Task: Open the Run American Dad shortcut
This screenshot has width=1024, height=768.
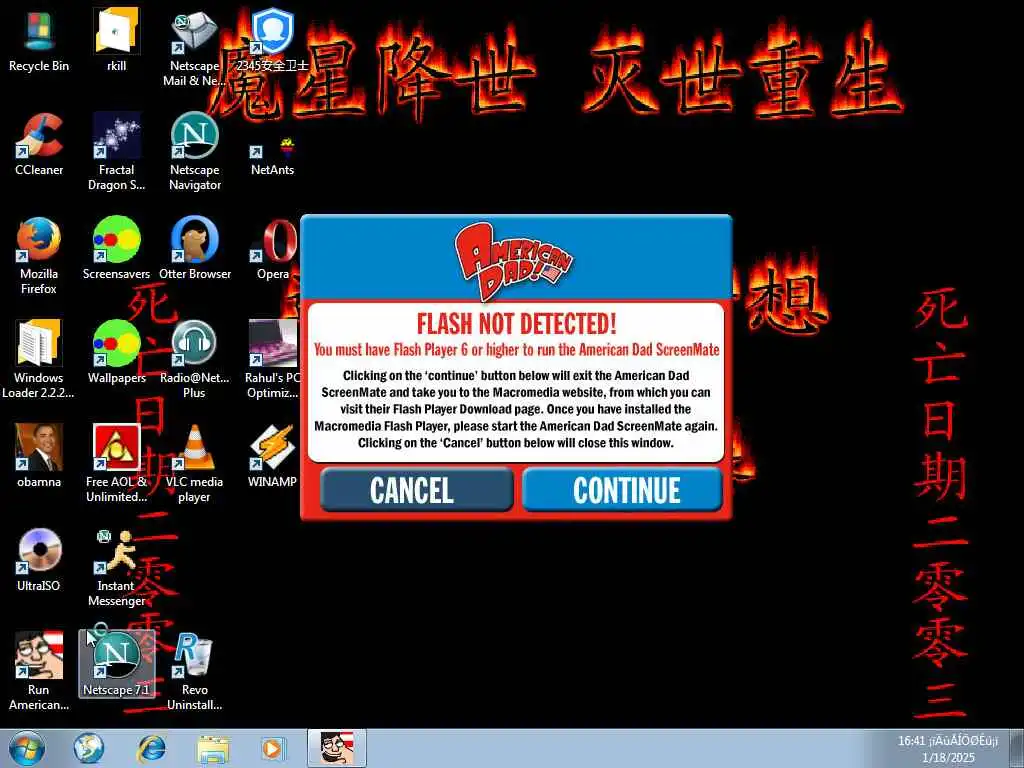Action: 39,671
